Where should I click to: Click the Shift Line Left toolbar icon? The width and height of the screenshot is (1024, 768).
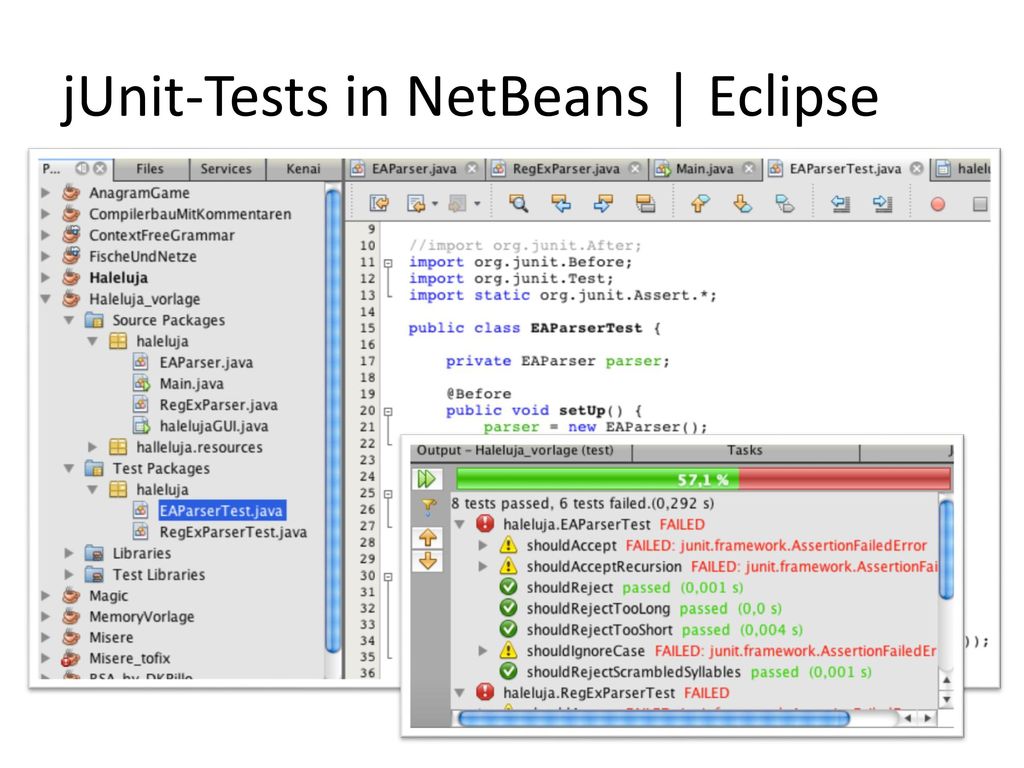tap(840, 204)
